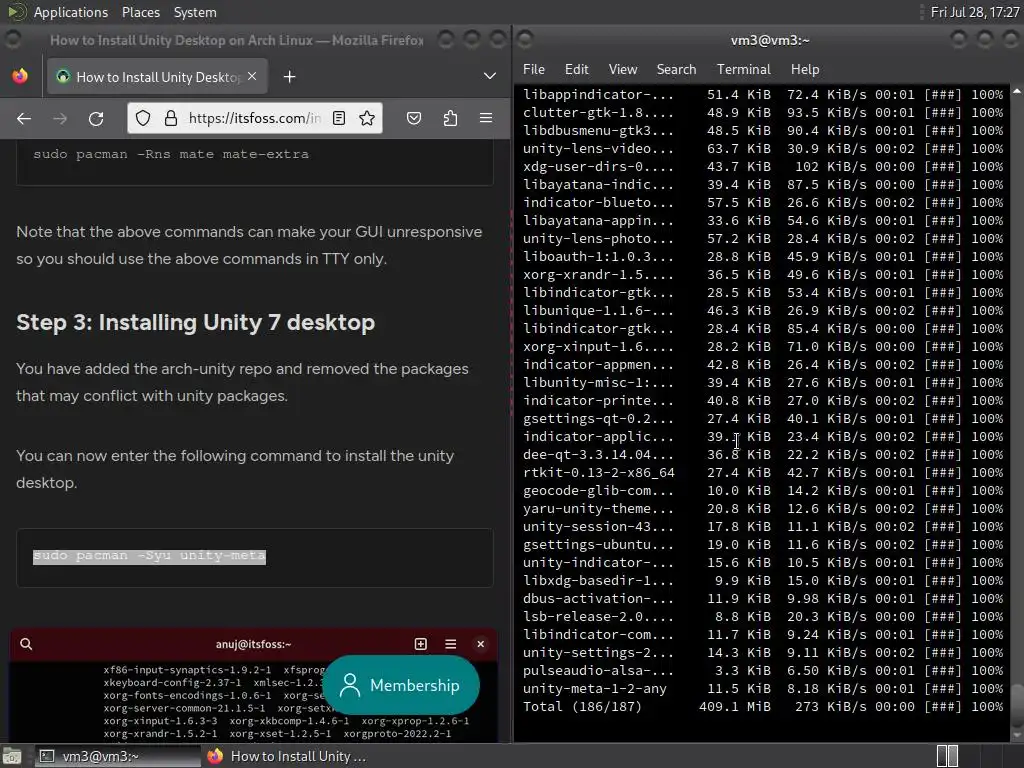The height and width of the screenshot is (768, 1024).
Task: Open the Applications menu
Action: pos(71,12)
